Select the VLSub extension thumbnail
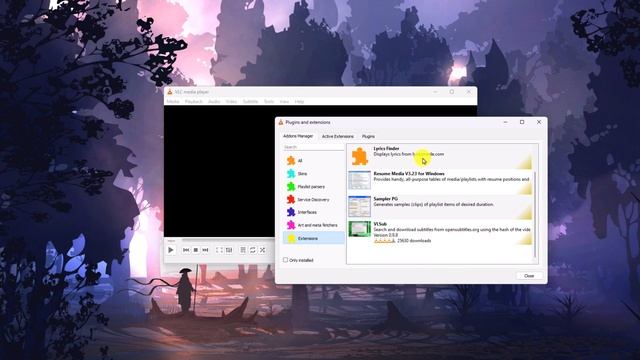 coord(360,229)
